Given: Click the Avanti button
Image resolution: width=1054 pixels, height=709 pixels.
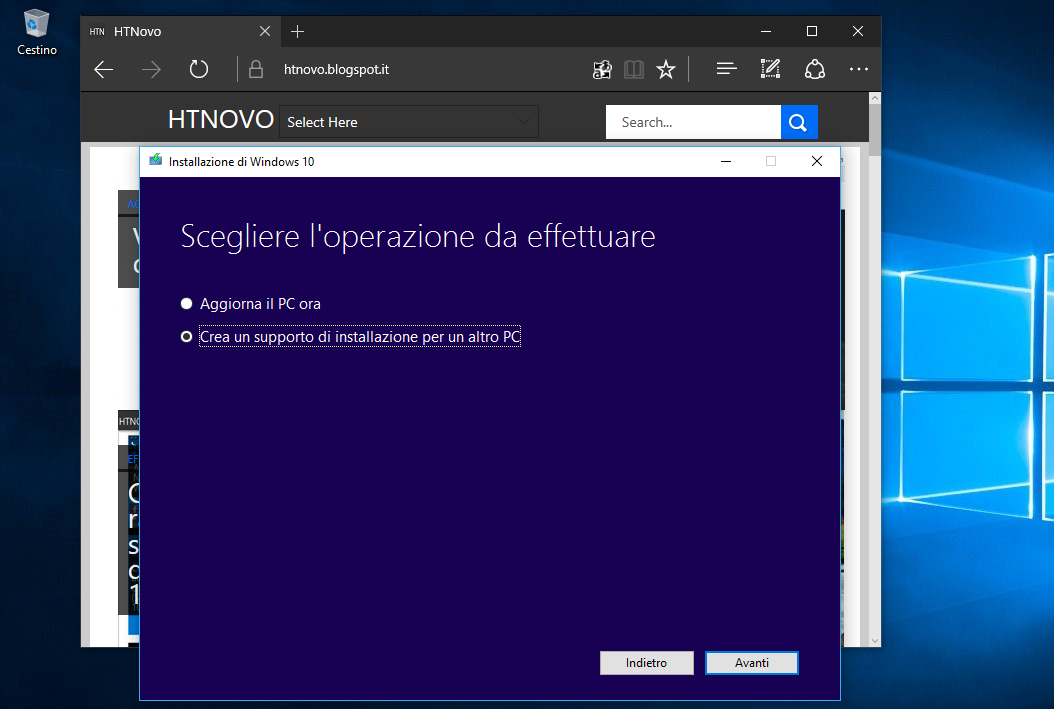Looking at the screenshot, I should 752,663.
